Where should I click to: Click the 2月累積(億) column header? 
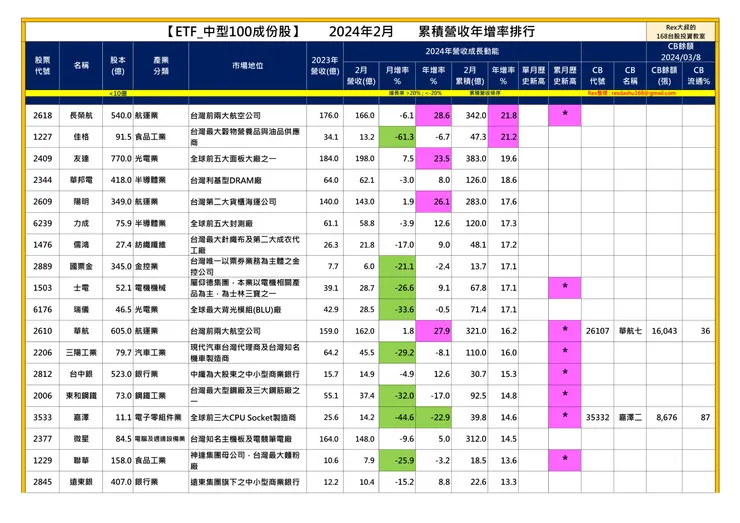pos(470,76)
